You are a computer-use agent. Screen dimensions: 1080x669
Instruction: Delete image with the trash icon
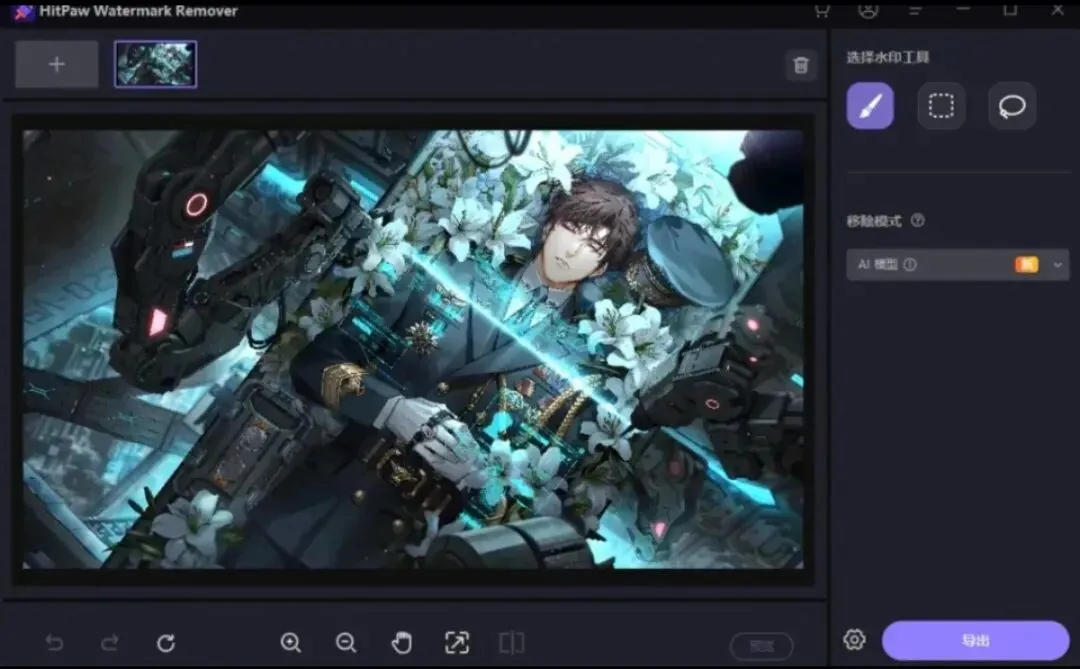[x=800, y=65]
